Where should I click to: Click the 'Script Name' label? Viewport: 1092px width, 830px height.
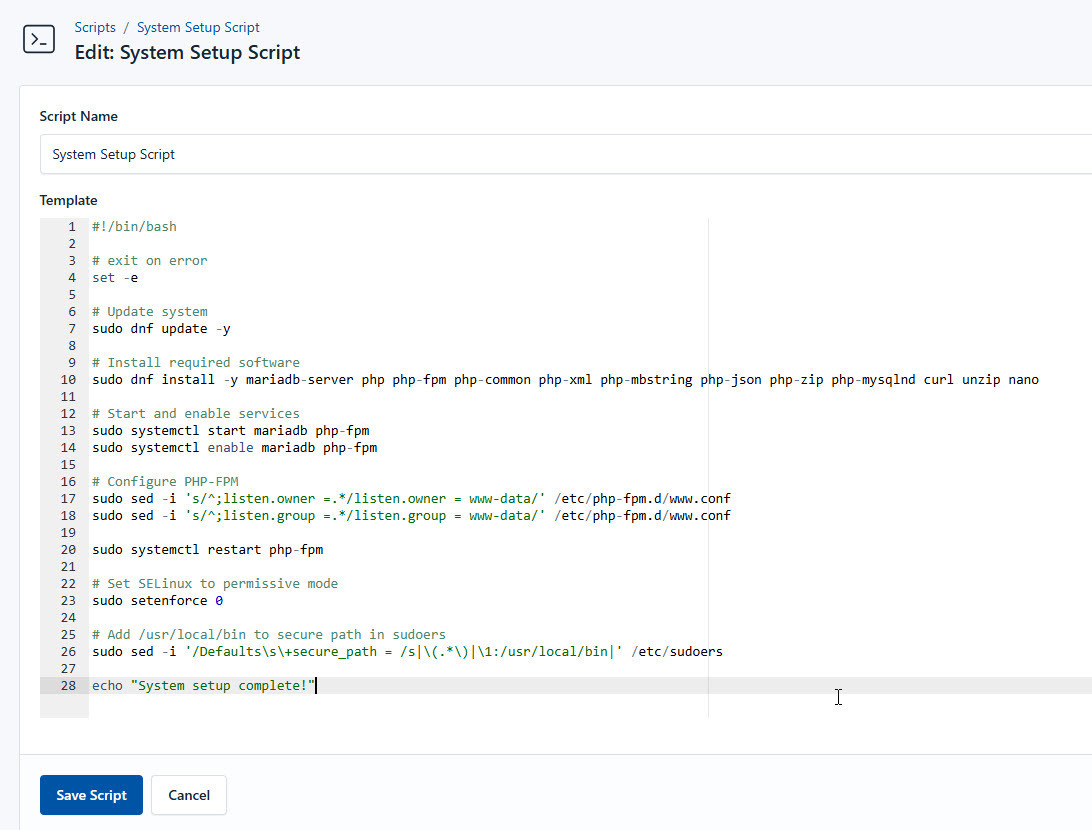coord(79,116)
